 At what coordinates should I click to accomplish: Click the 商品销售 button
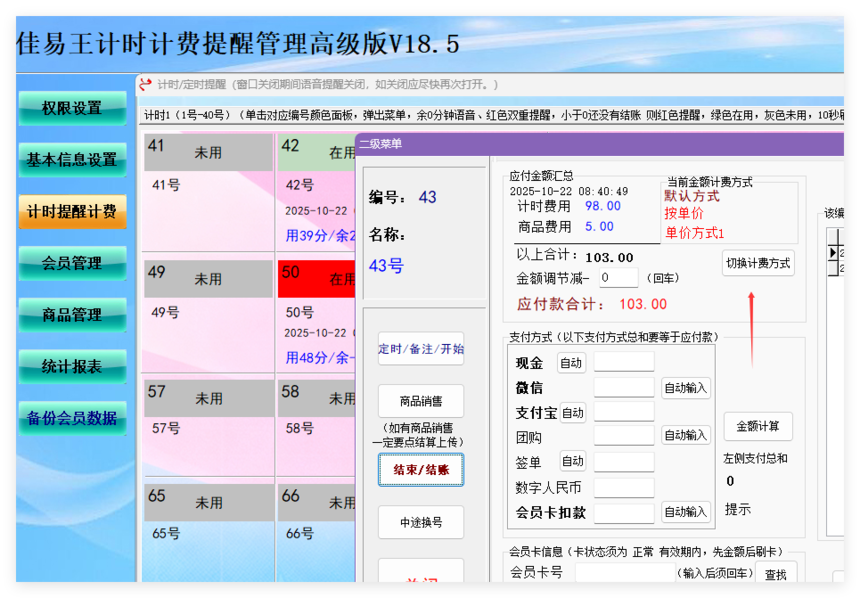420,401
